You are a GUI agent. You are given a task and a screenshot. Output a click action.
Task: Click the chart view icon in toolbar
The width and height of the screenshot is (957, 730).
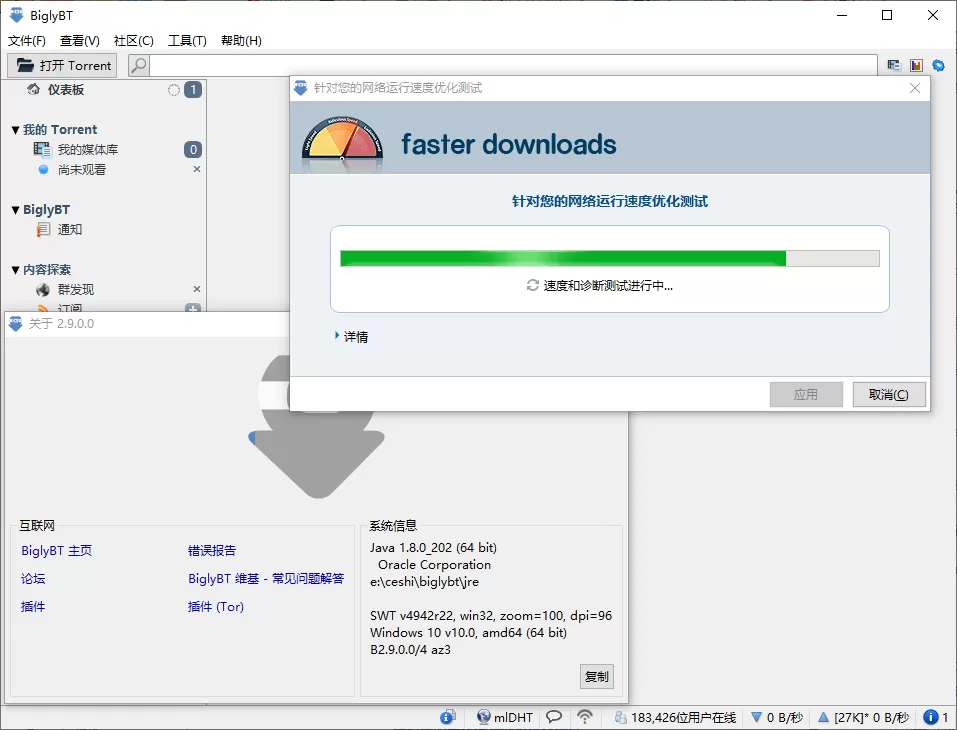[x=916, y=65]
